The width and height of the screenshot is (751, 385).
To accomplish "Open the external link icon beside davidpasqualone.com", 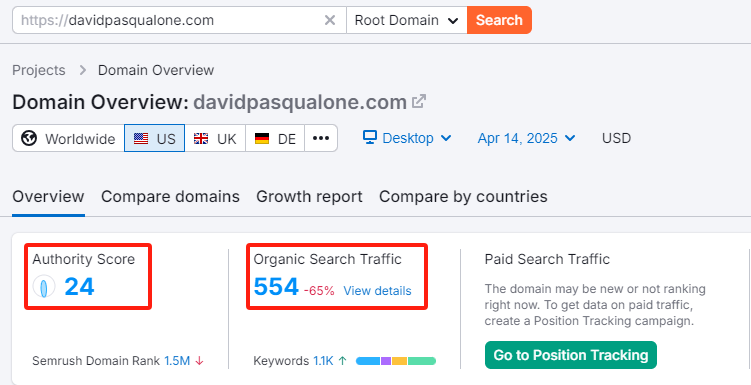I will tap(419, 102).
